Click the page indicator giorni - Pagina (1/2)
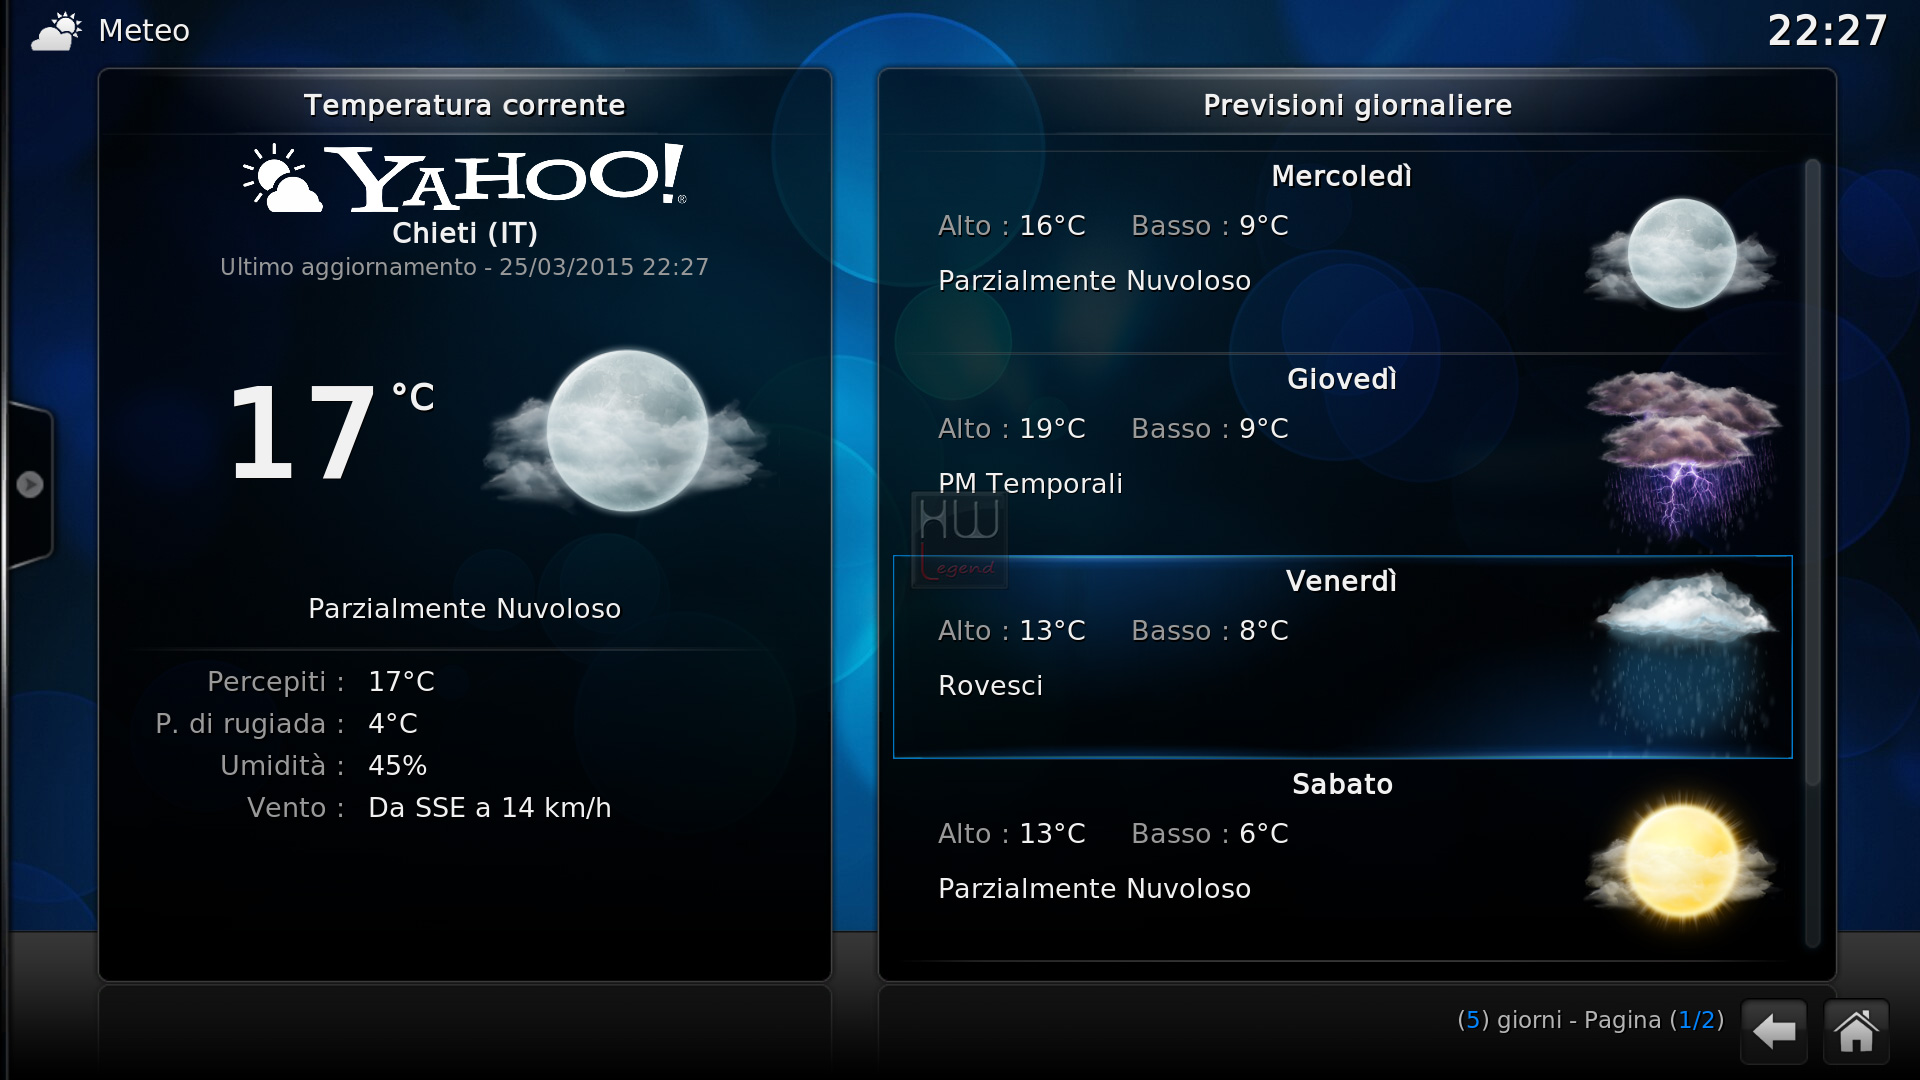 pos(1590,1020)
